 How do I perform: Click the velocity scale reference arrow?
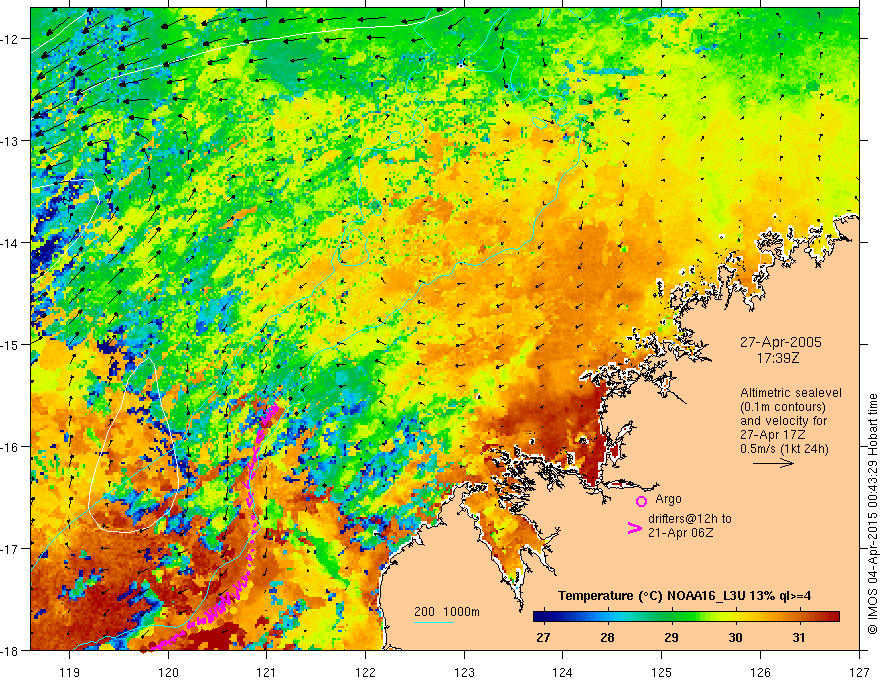772,464
